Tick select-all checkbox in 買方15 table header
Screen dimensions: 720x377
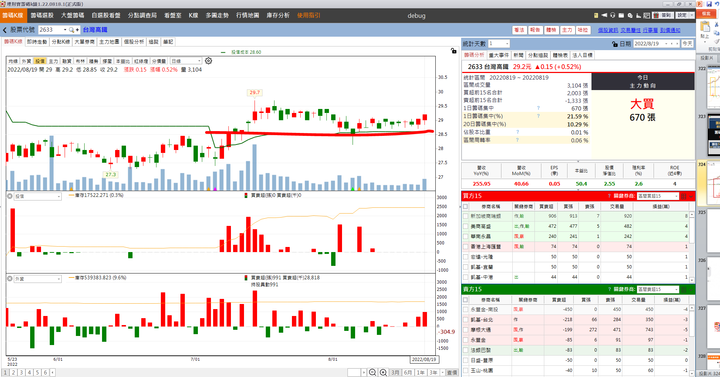click(x=466, y=207)
